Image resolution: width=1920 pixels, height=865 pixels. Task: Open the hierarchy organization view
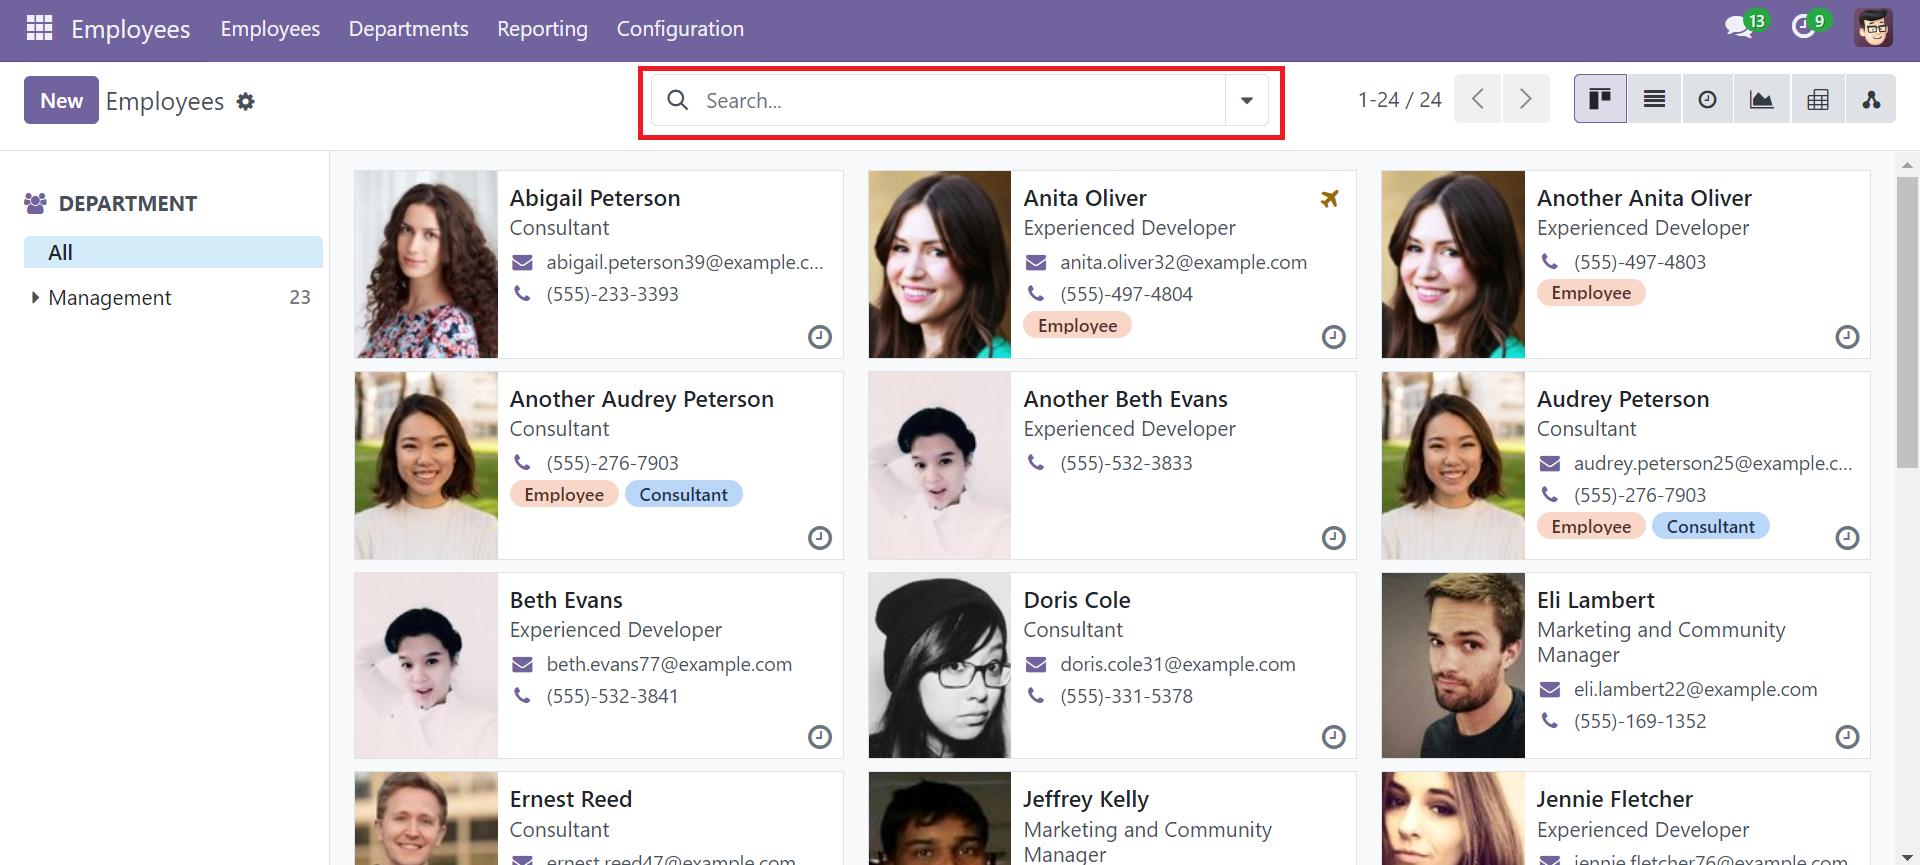[x=1870, y=99]
